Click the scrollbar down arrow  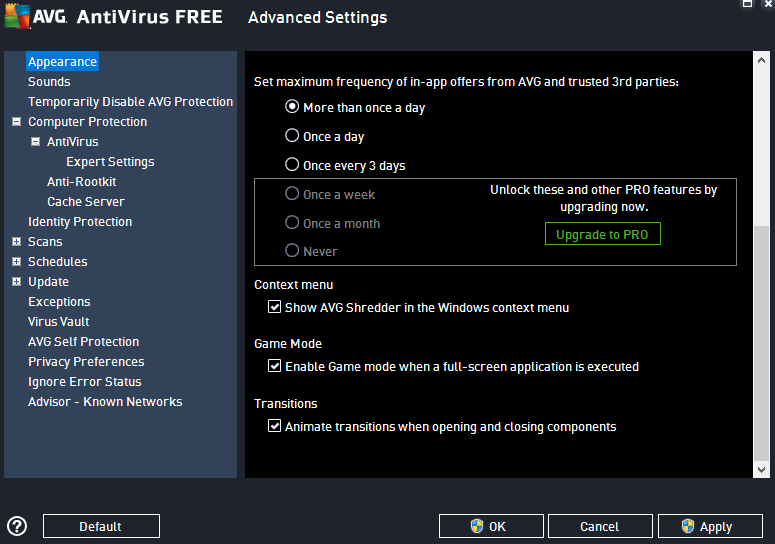[761, 469]
